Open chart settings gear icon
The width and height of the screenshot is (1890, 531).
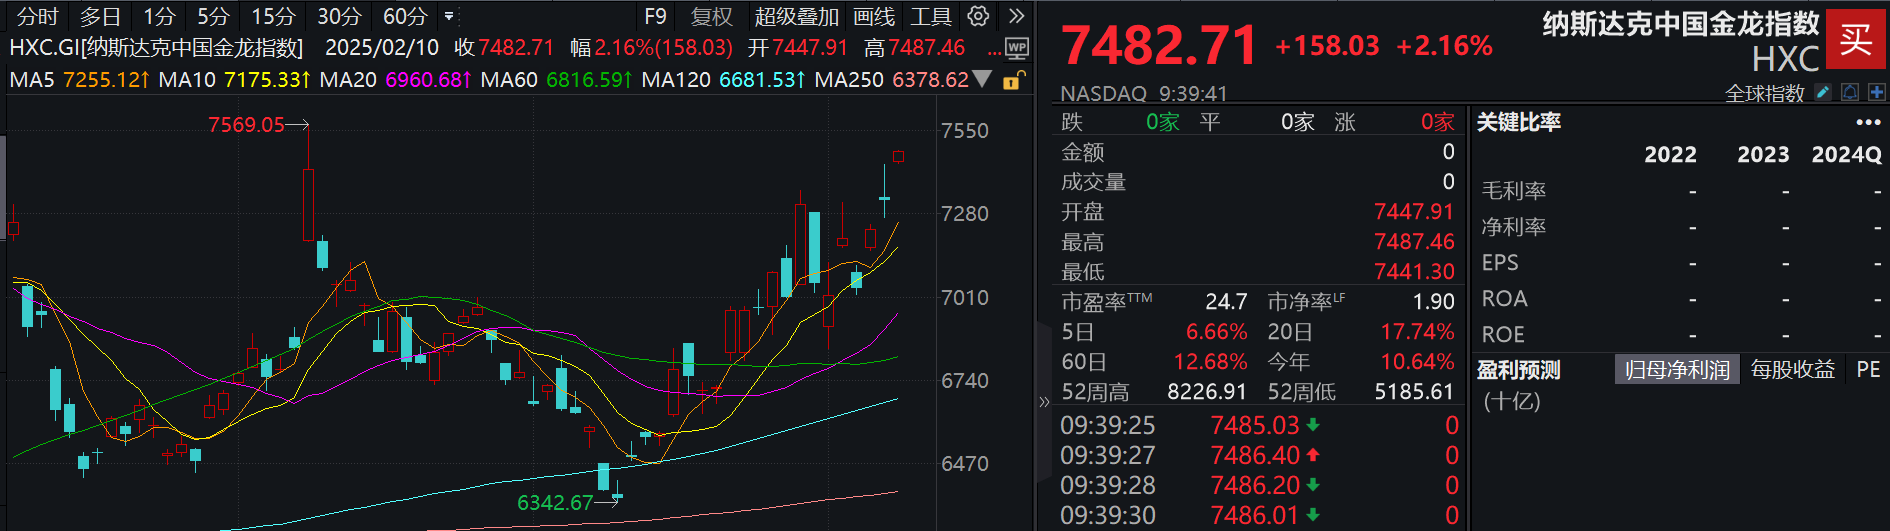[978, 16]
